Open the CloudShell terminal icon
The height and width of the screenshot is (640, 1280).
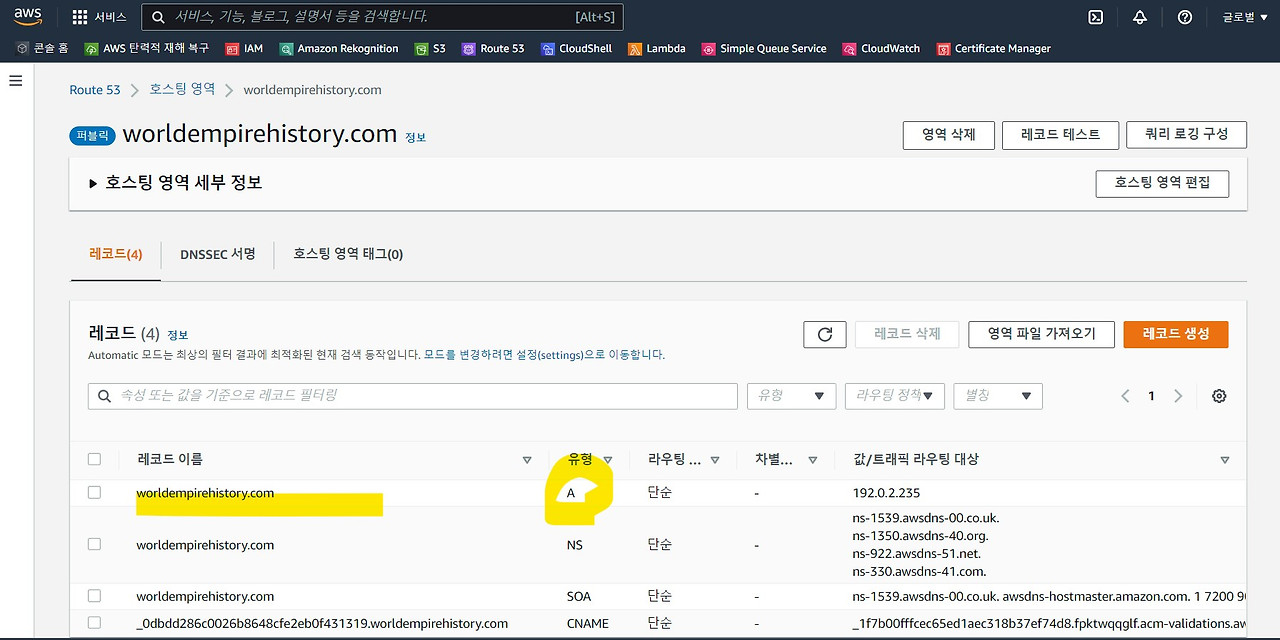(546, 48)
